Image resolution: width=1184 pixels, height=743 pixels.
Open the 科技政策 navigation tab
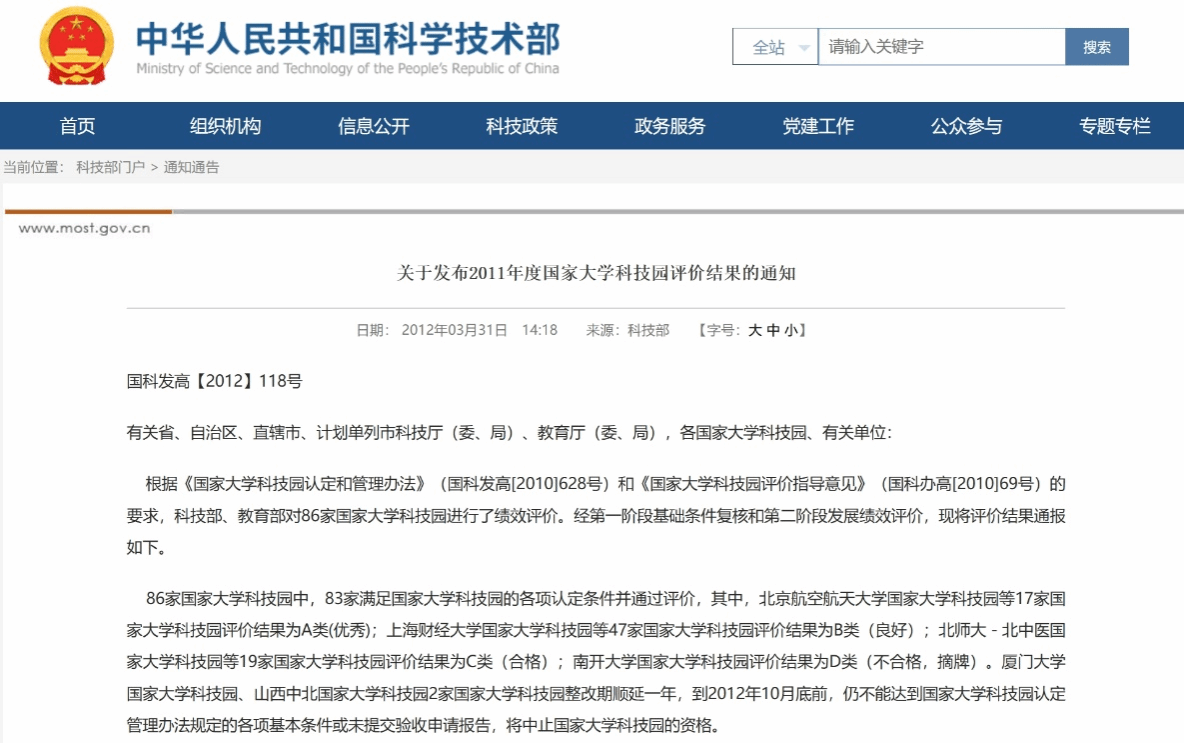click(521, 126)
